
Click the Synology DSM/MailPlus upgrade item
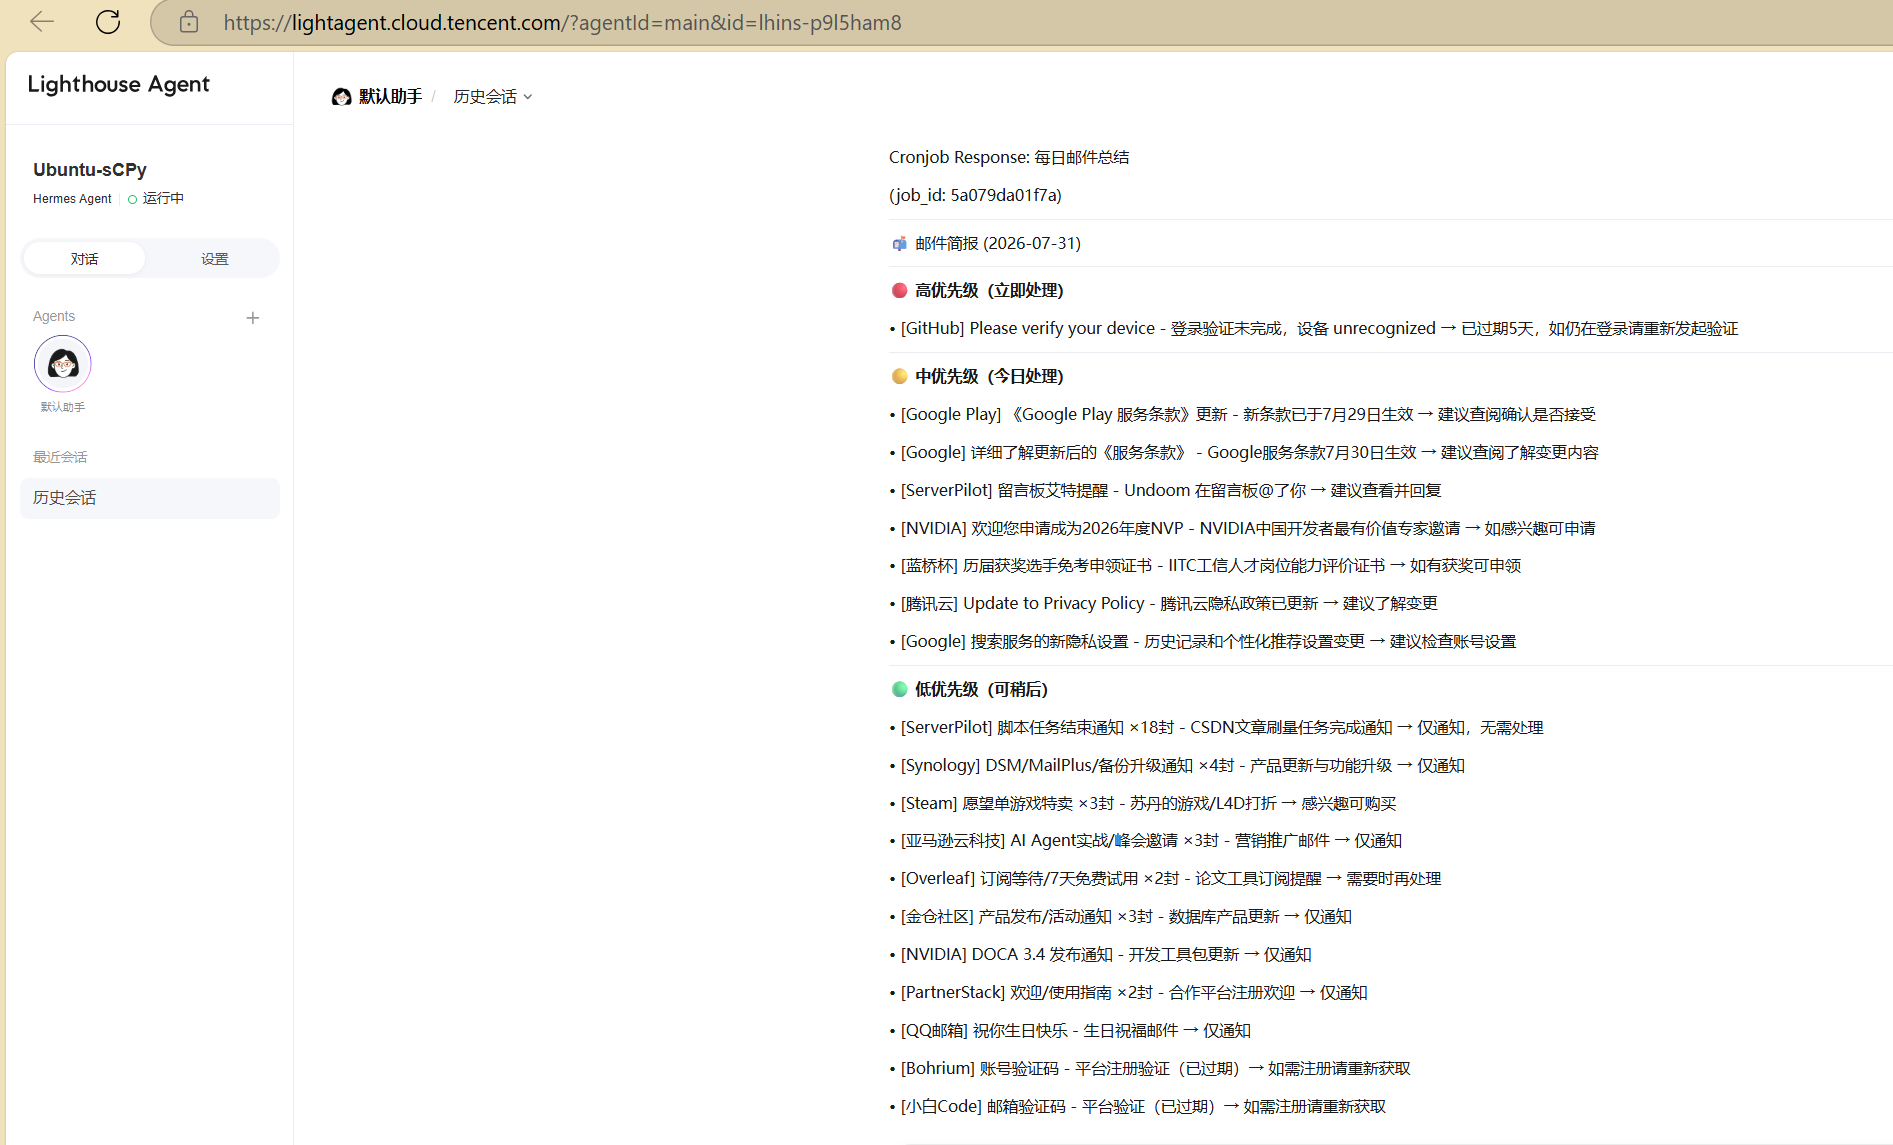coord(1177,765)
